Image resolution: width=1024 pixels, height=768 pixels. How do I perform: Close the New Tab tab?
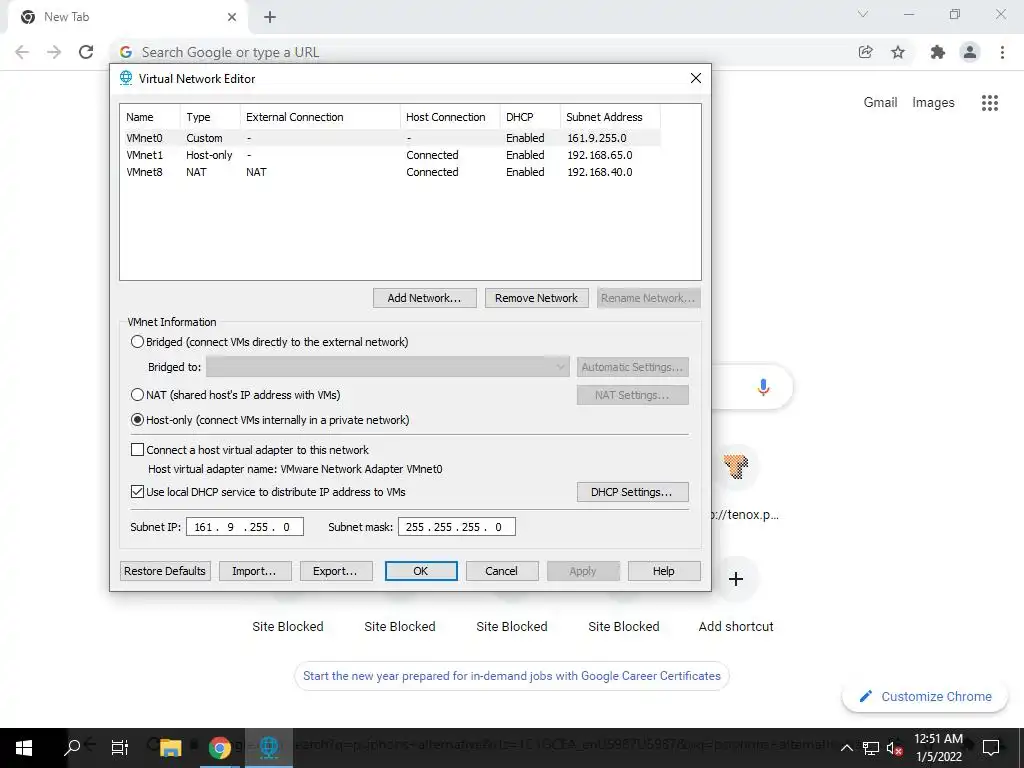[232, 17]
